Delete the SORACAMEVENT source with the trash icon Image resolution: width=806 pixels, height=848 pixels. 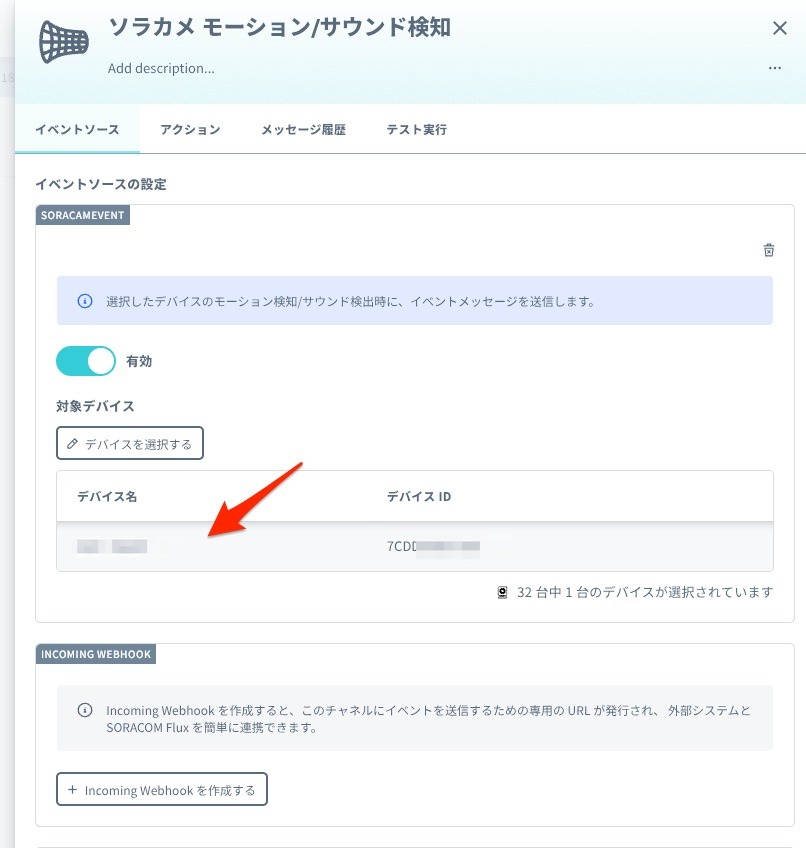[768, 250]
